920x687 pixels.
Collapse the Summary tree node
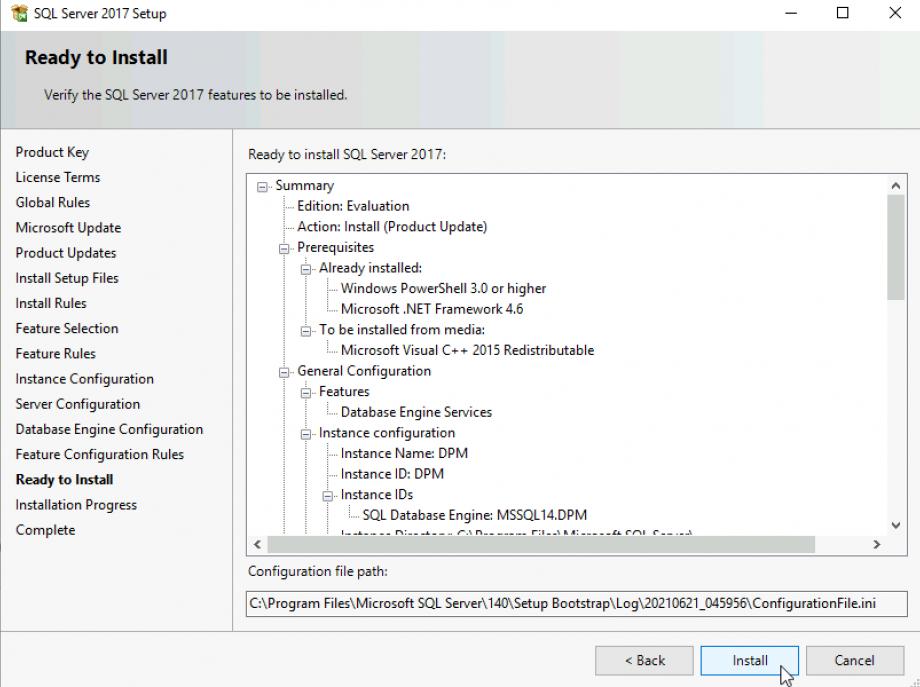(x=261, y=185)
